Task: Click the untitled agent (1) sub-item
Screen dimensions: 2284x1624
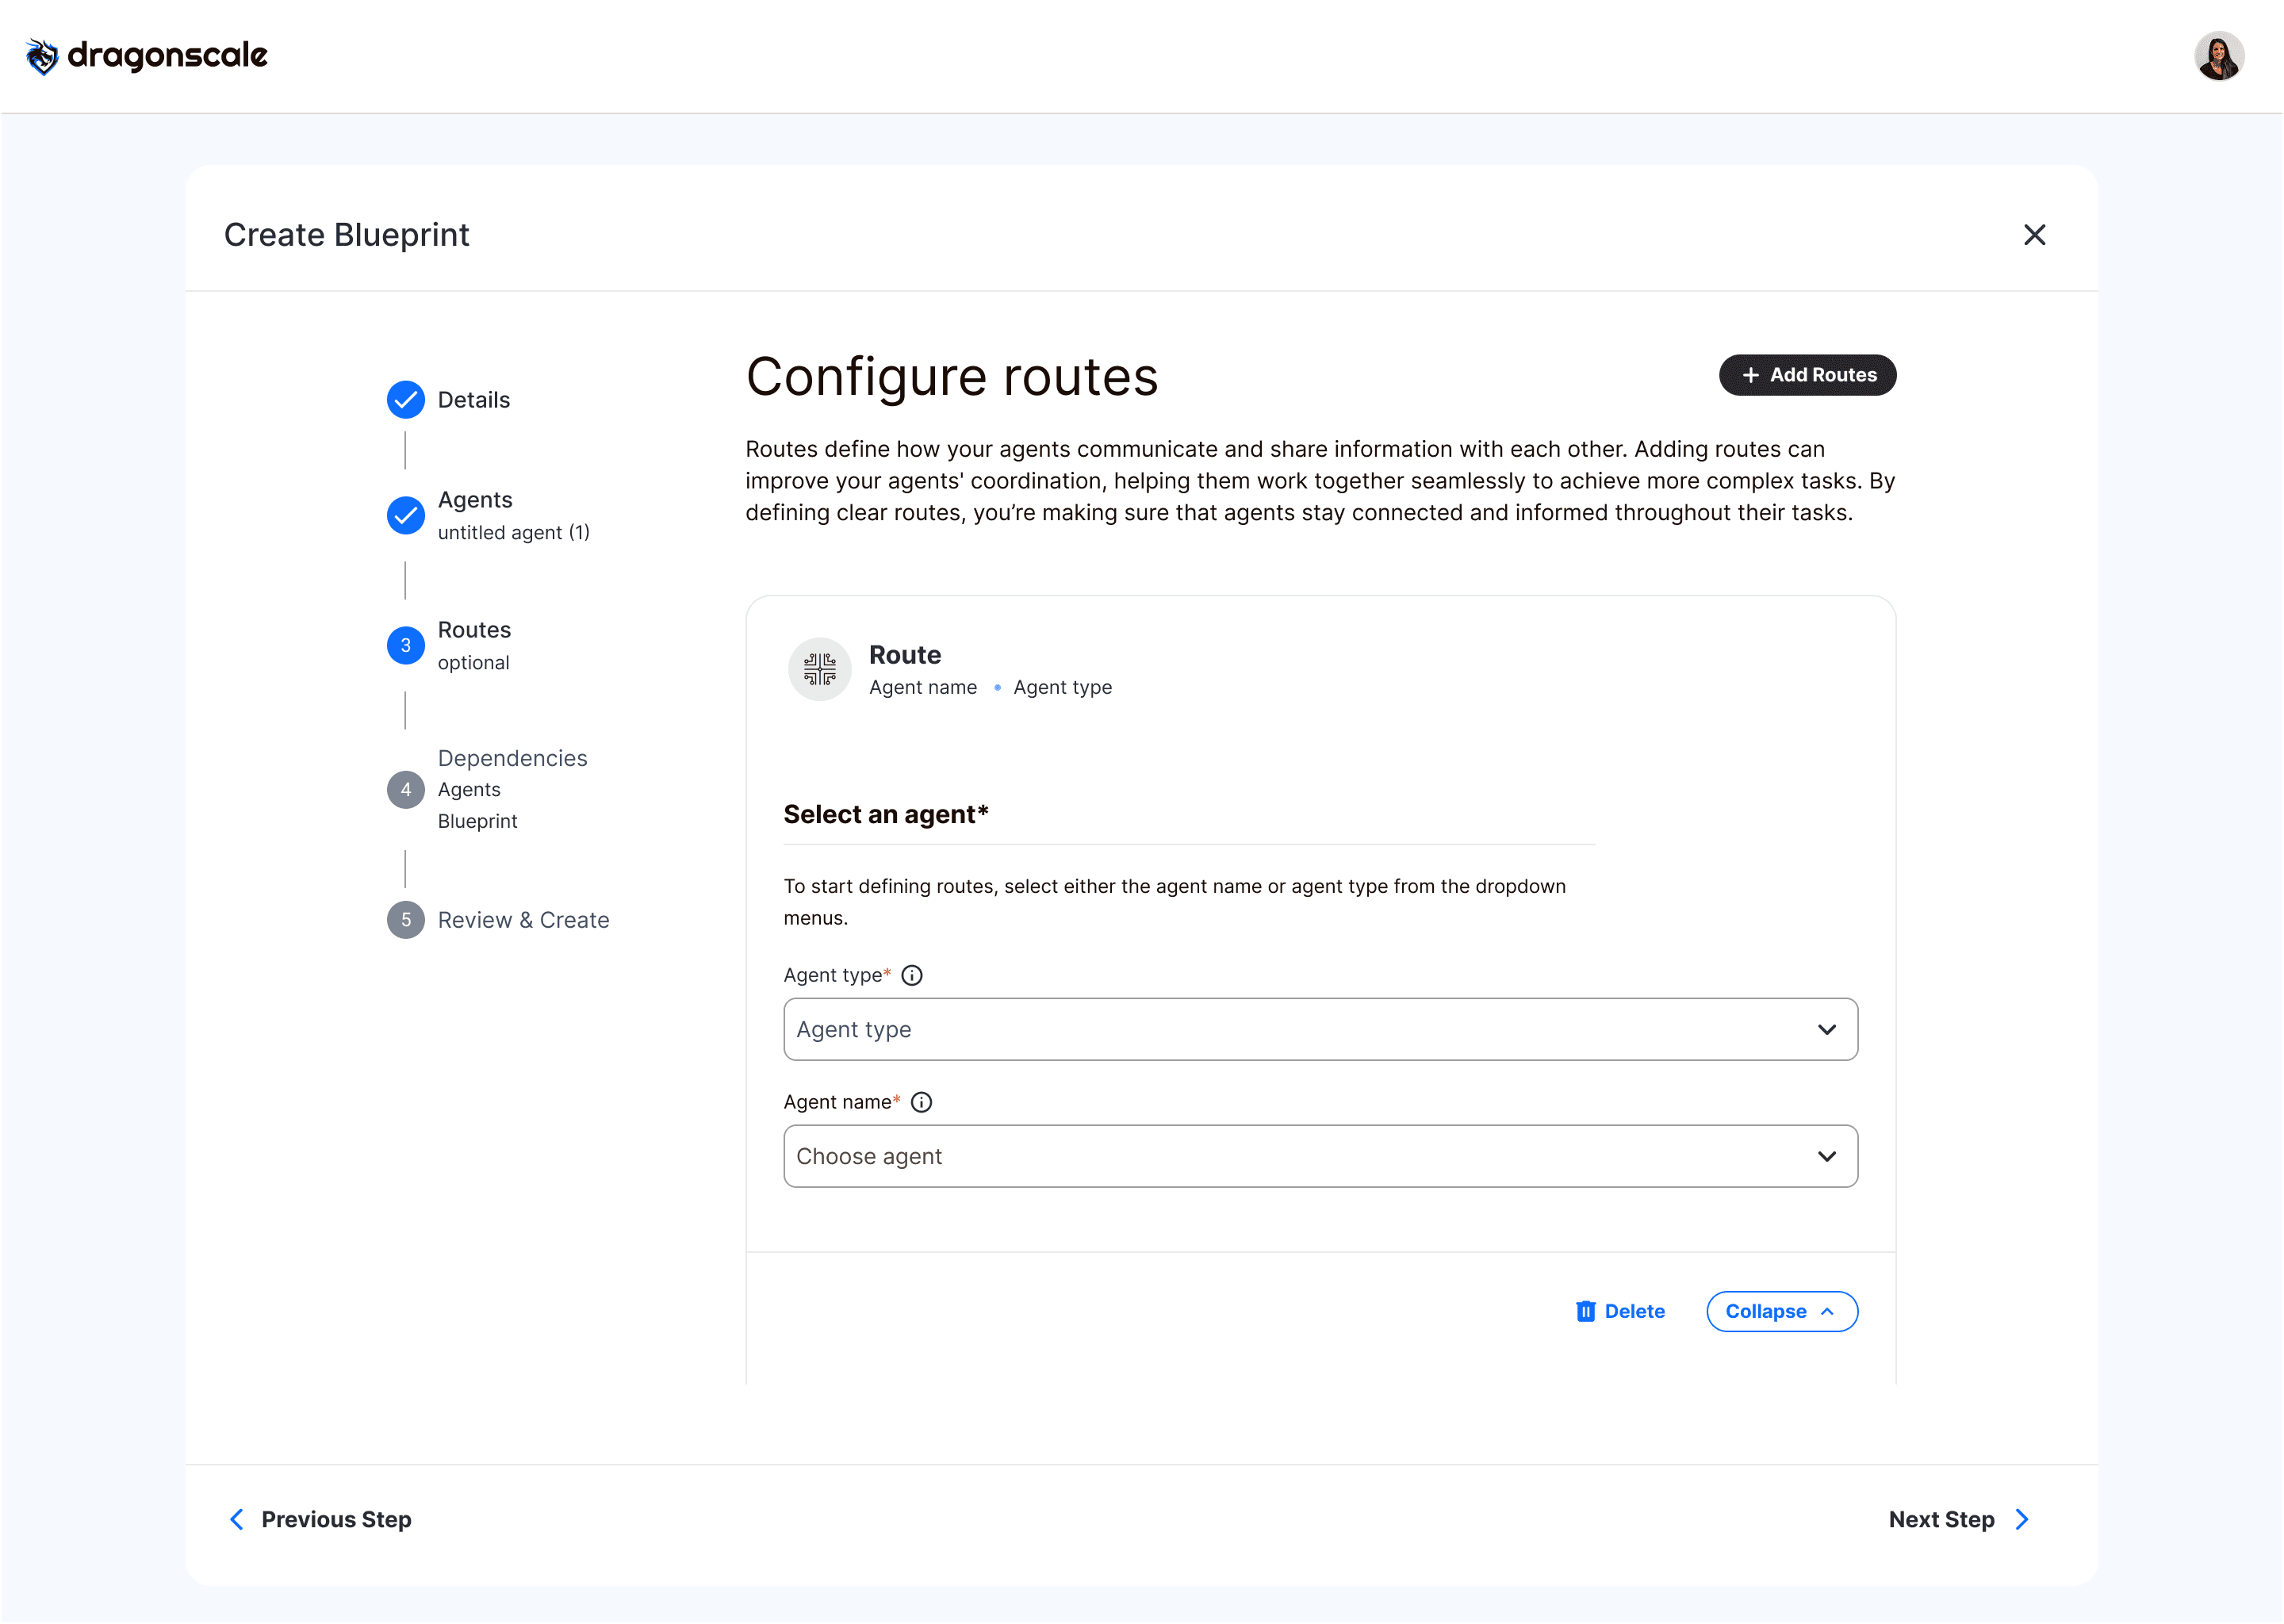Action: [x=513, y=533]
